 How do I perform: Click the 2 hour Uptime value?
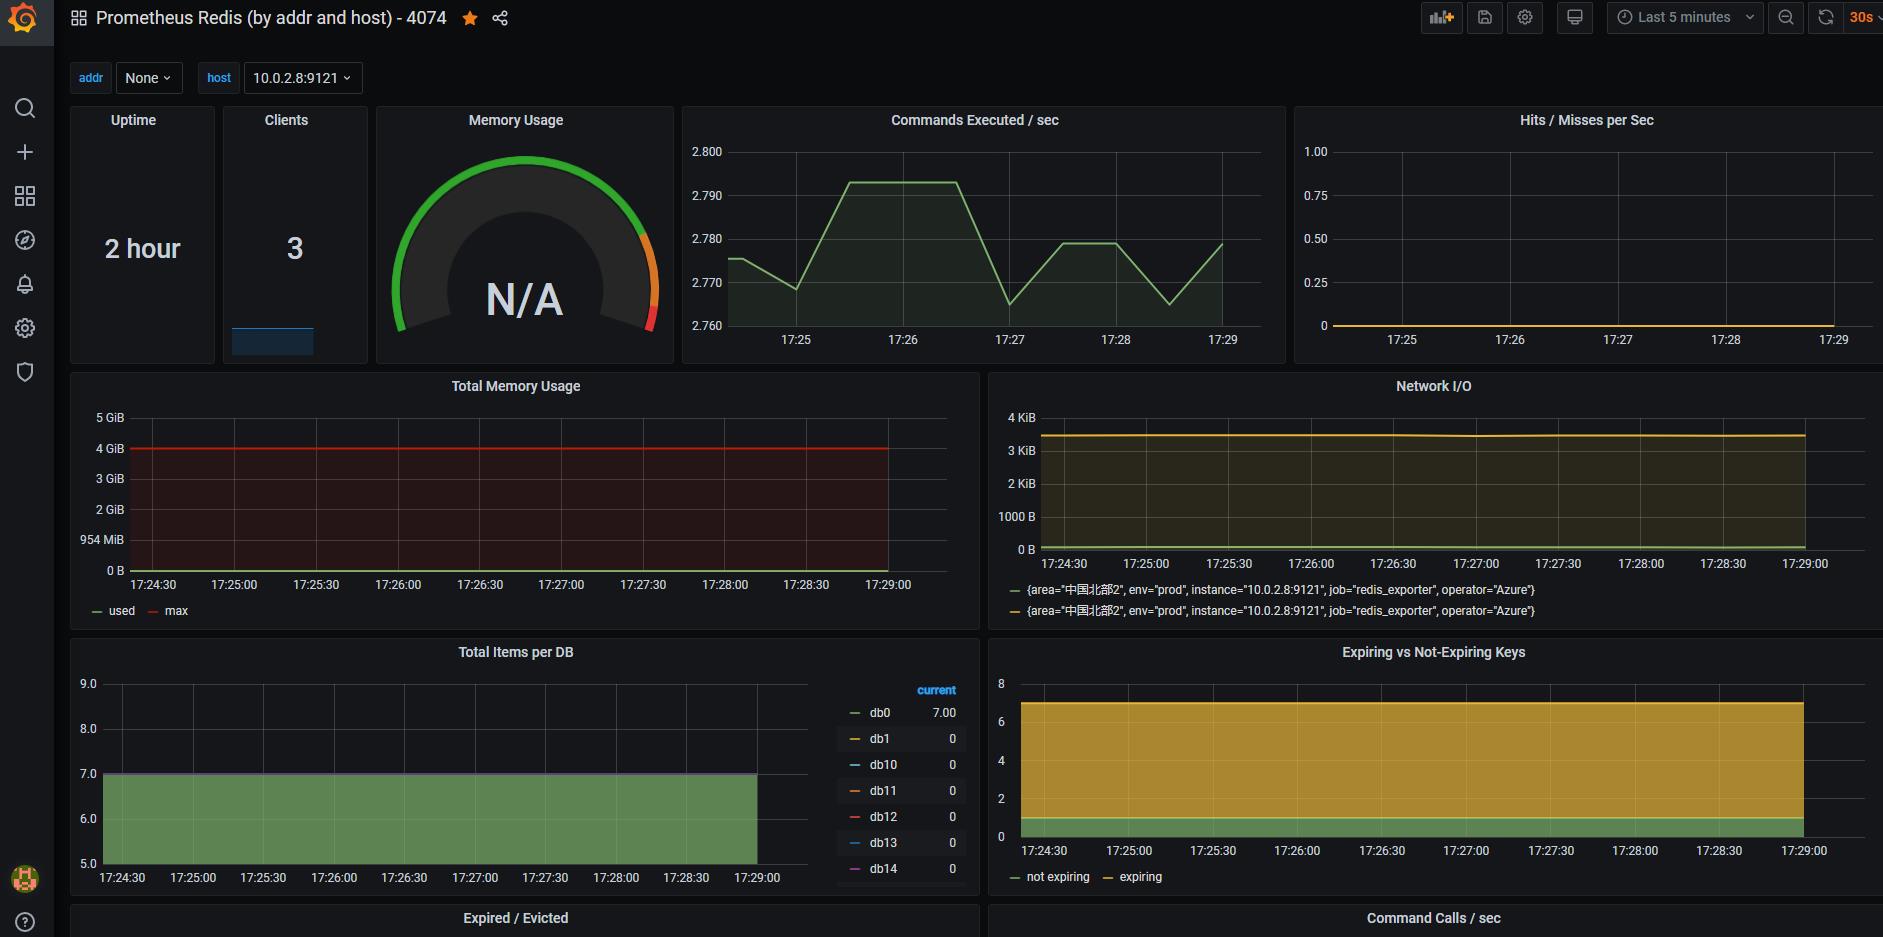click(x=142, y=249)
